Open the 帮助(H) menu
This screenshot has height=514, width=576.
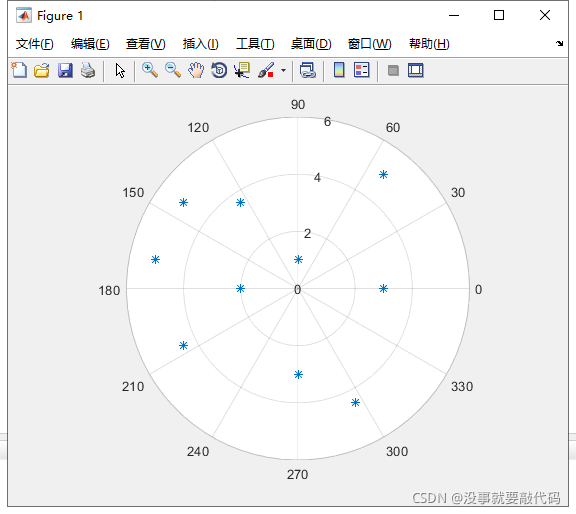[x=429, y=44]
